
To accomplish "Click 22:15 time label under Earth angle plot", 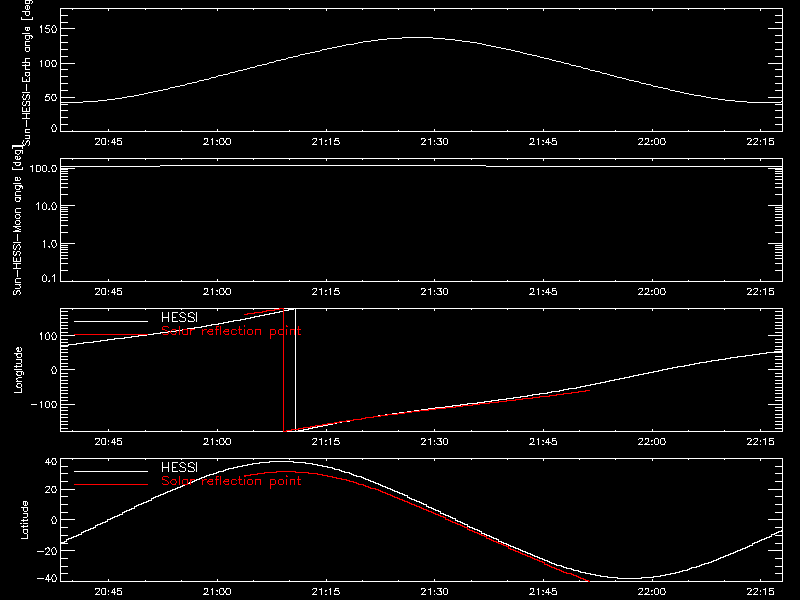I will point(760,142).
